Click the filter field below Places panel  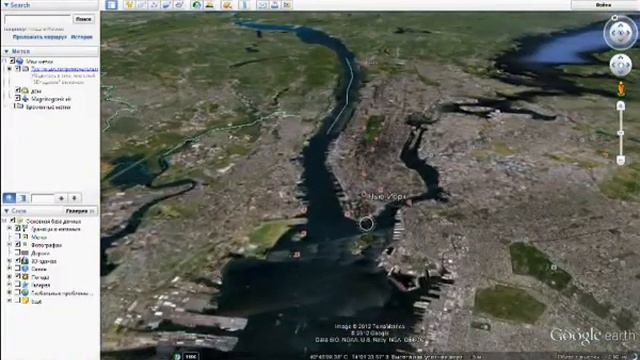tap(42, 198)
